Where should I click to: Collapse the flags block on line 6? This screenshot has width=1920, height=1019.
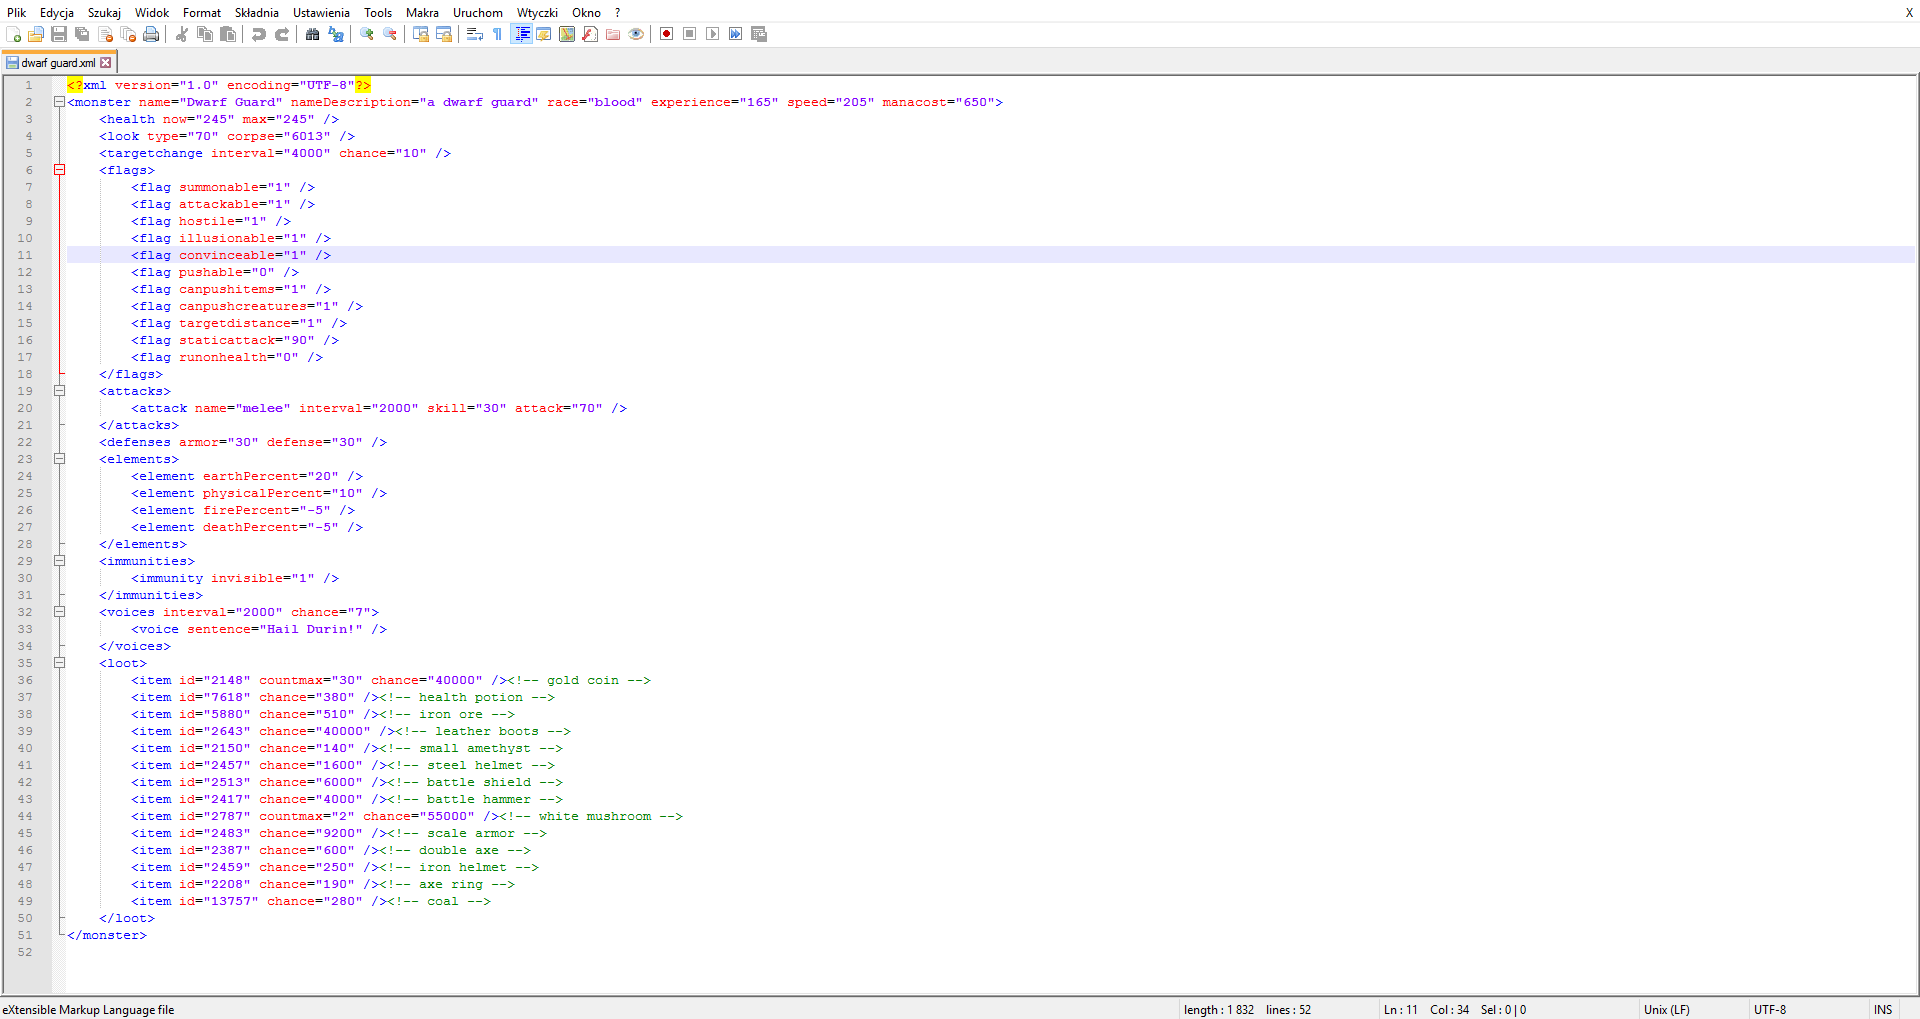click(x=59, y=170)
